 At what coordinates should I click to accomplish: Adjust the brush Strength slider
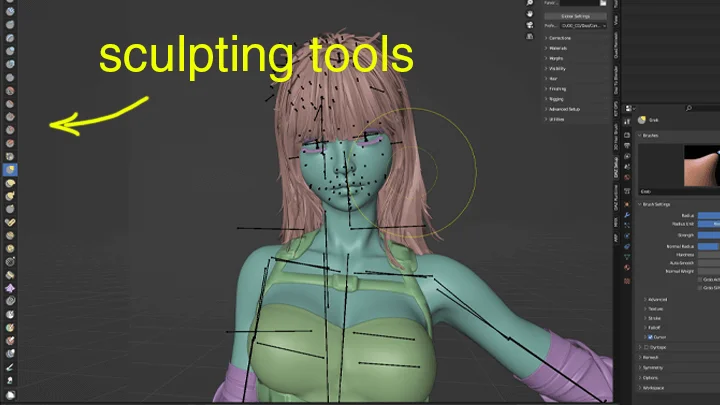(x=709, y=235)
